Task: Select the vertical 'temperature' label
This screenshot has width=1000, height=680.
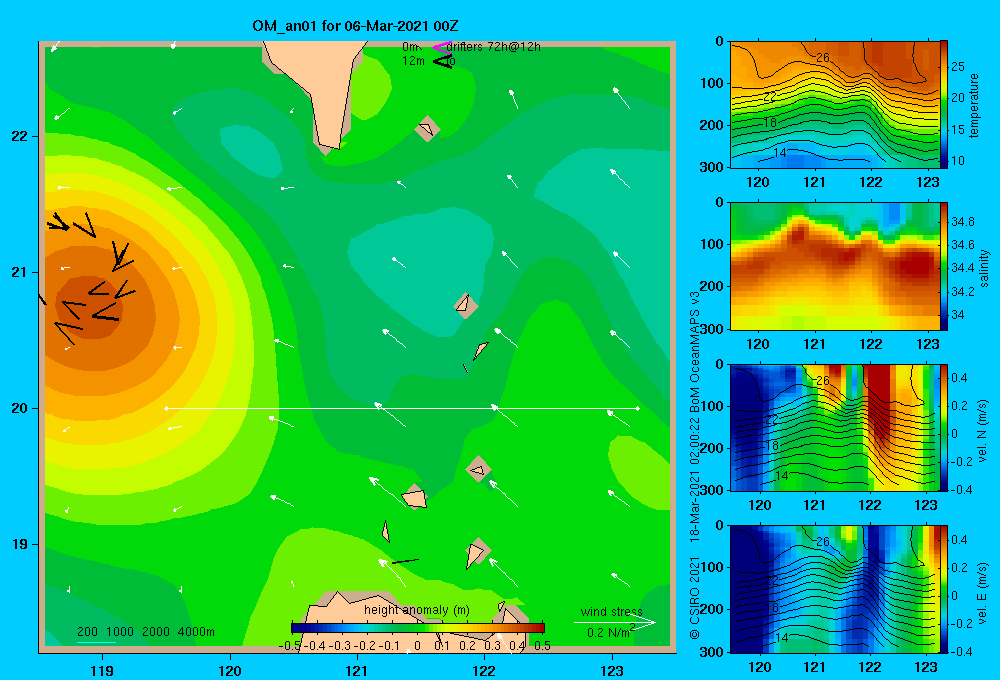Action: click(974, 105)
